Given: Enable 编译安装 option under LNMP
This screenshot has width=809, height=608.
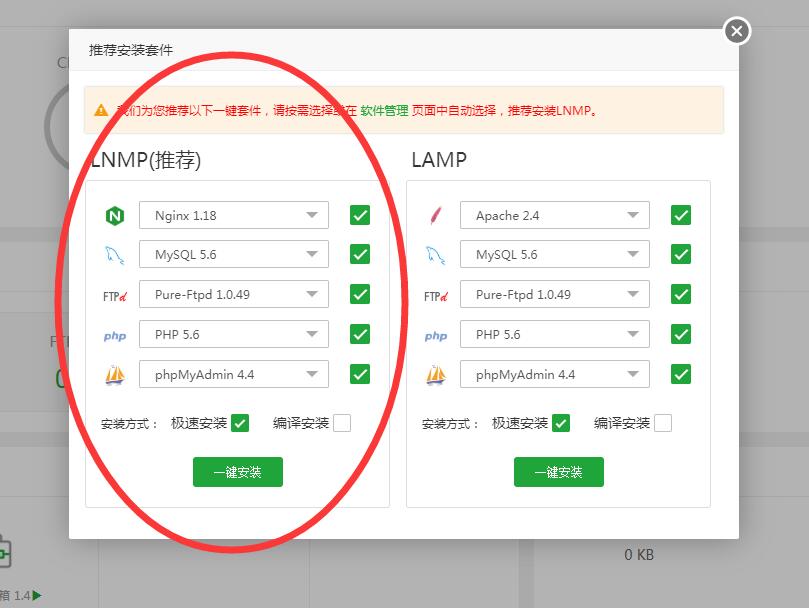Looking at the screenshot, I should click(x=342, y=423).
